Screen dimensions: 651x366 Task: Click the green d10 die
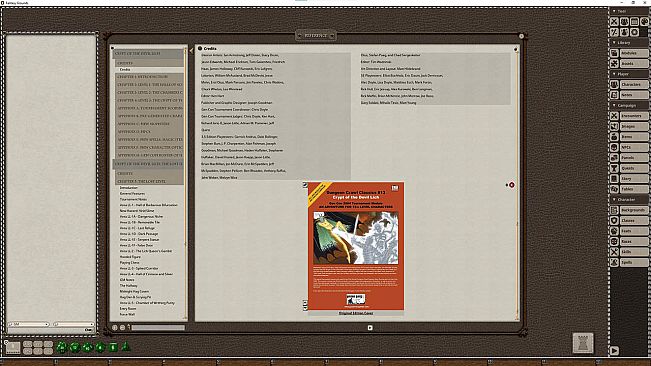[x=88, y=347]
